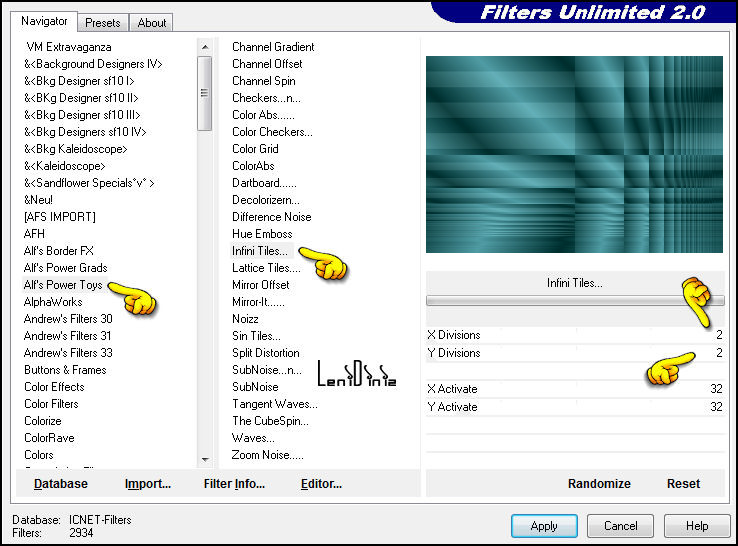Open Filter Info... details
The width and height of the screenshot is (738, 546).
click(234, 483)
